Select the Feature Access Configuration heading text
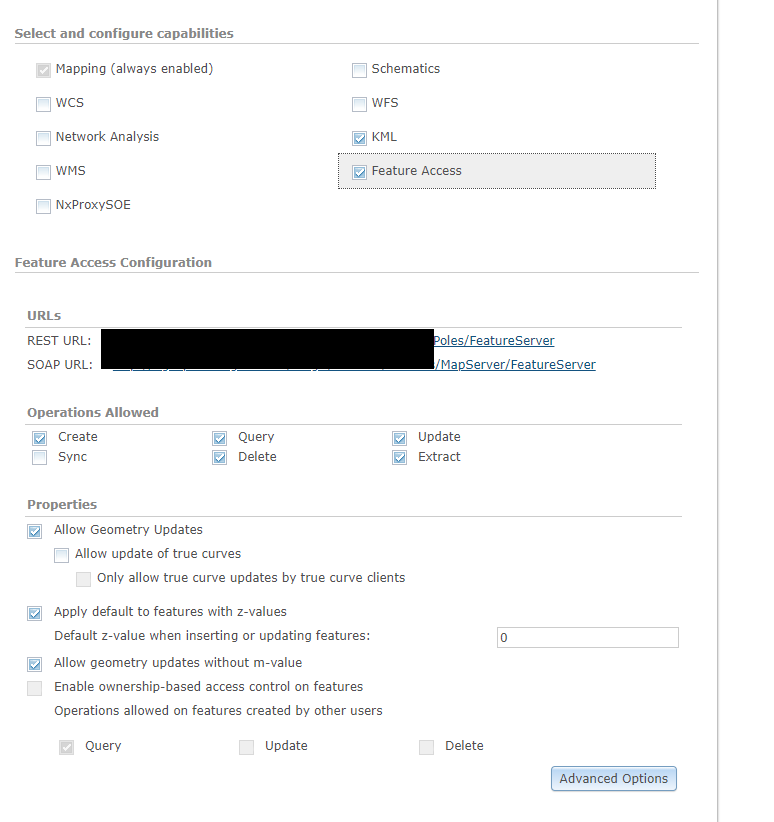This screenshot has width=774, height=822. tap(113, 263)
